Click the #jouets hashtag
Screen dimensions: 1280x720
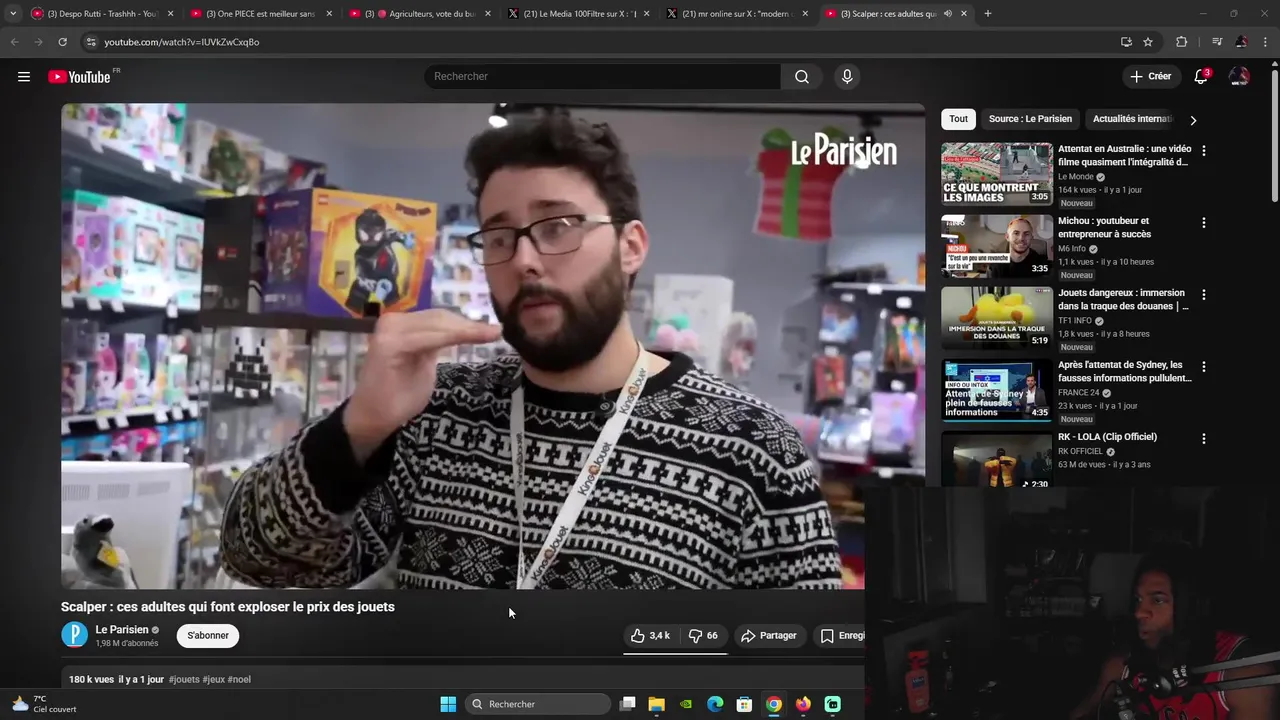coord(184,679)
